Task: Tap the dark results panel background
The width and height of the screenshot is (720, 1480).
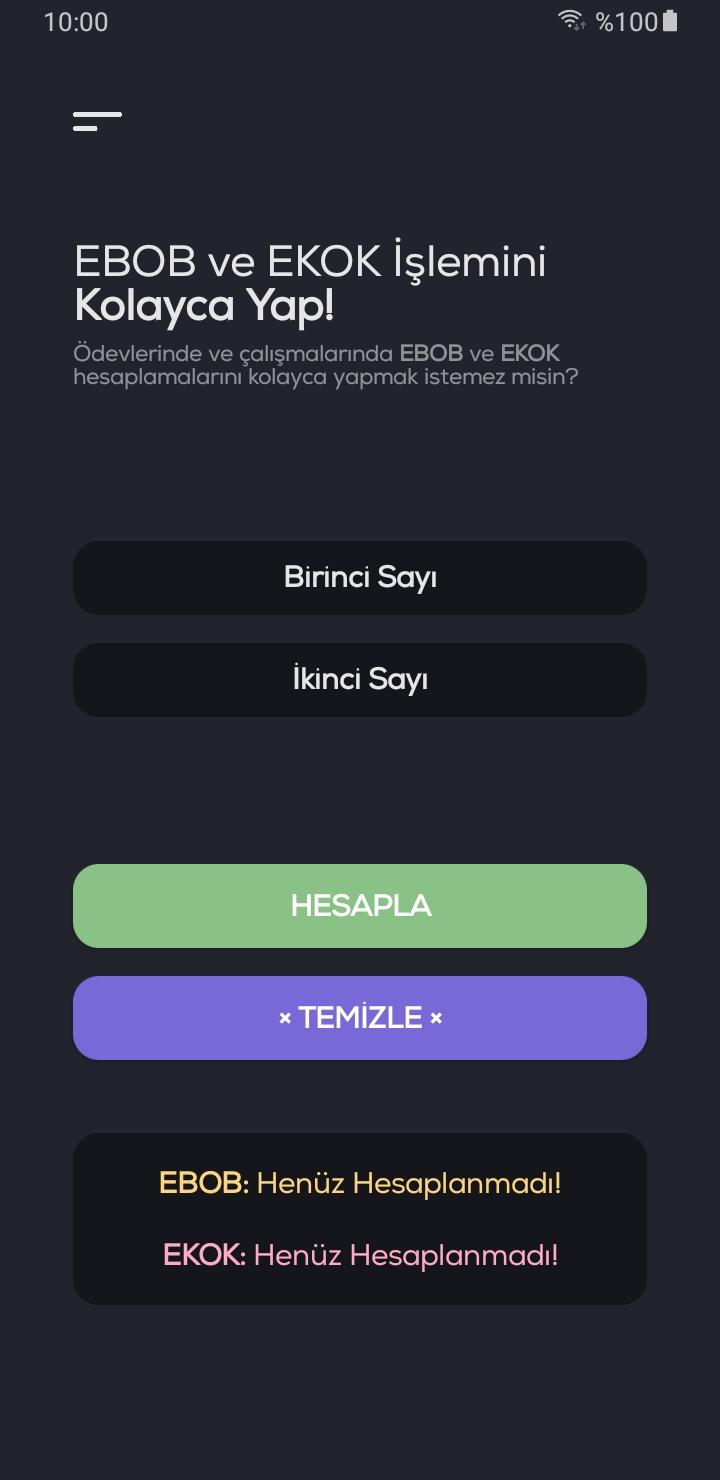Action: (x=360, y=1219)
